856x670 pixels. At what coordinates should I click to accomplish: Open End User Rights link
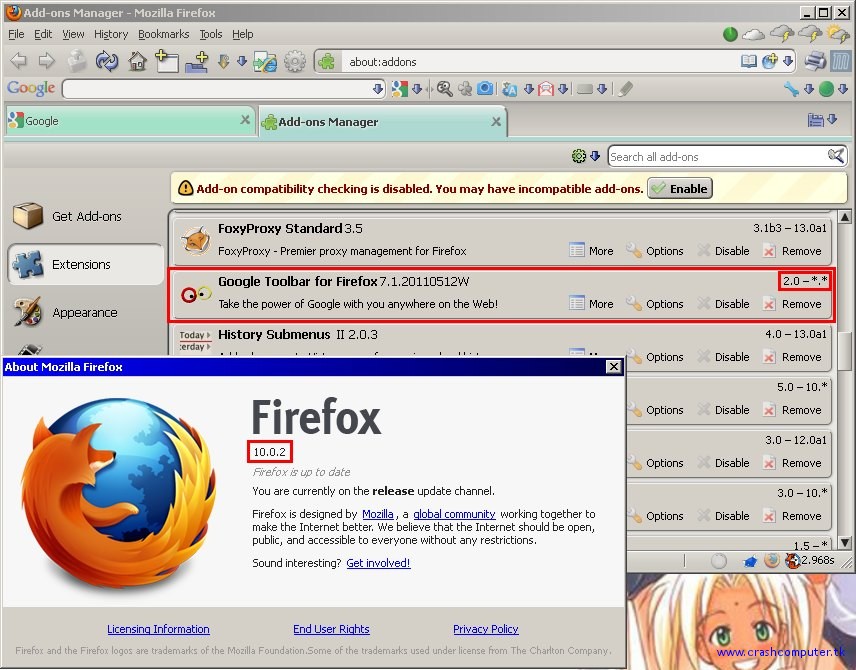331,629
